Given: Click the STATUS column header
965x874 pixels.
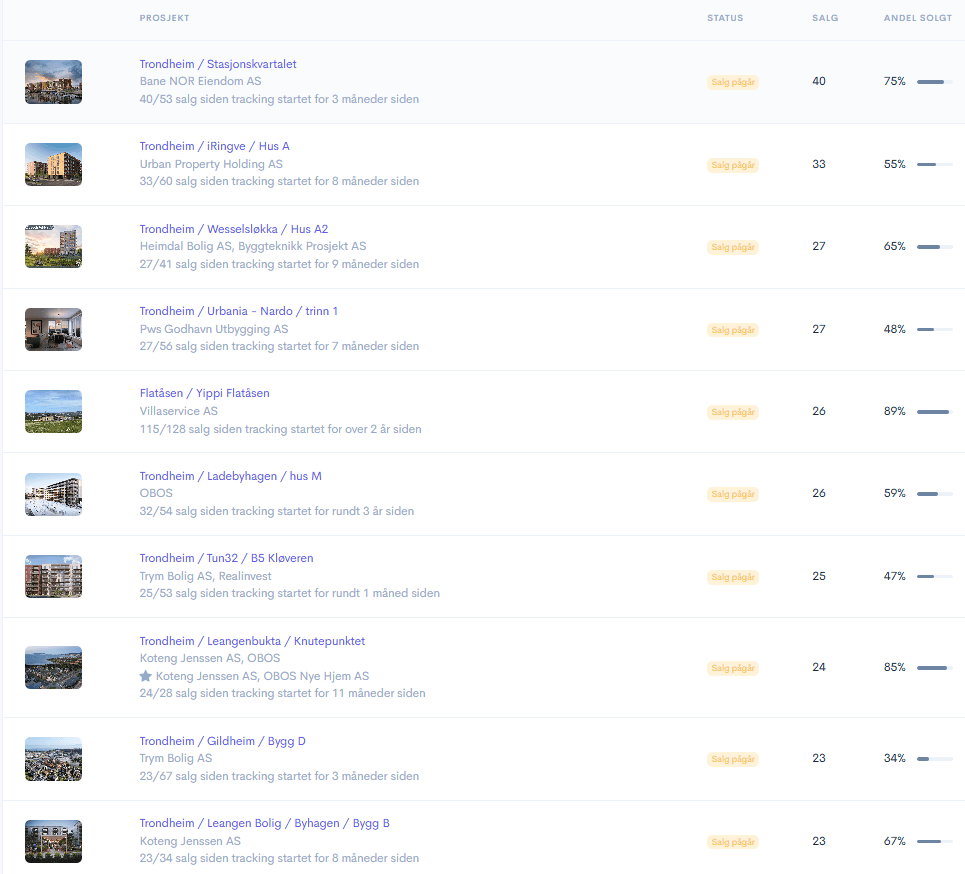Looking at the screenshot, I should click(725, 18).
